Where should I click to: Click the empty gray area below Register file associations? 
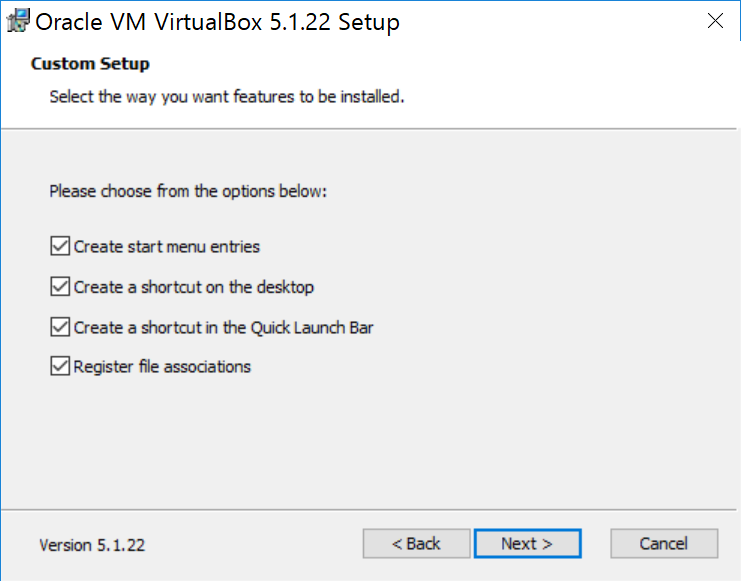tap(369, 444)
